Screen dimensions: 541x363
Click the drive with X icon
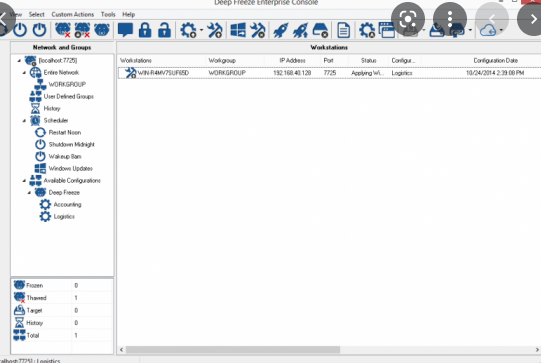[x=320, y=30]
